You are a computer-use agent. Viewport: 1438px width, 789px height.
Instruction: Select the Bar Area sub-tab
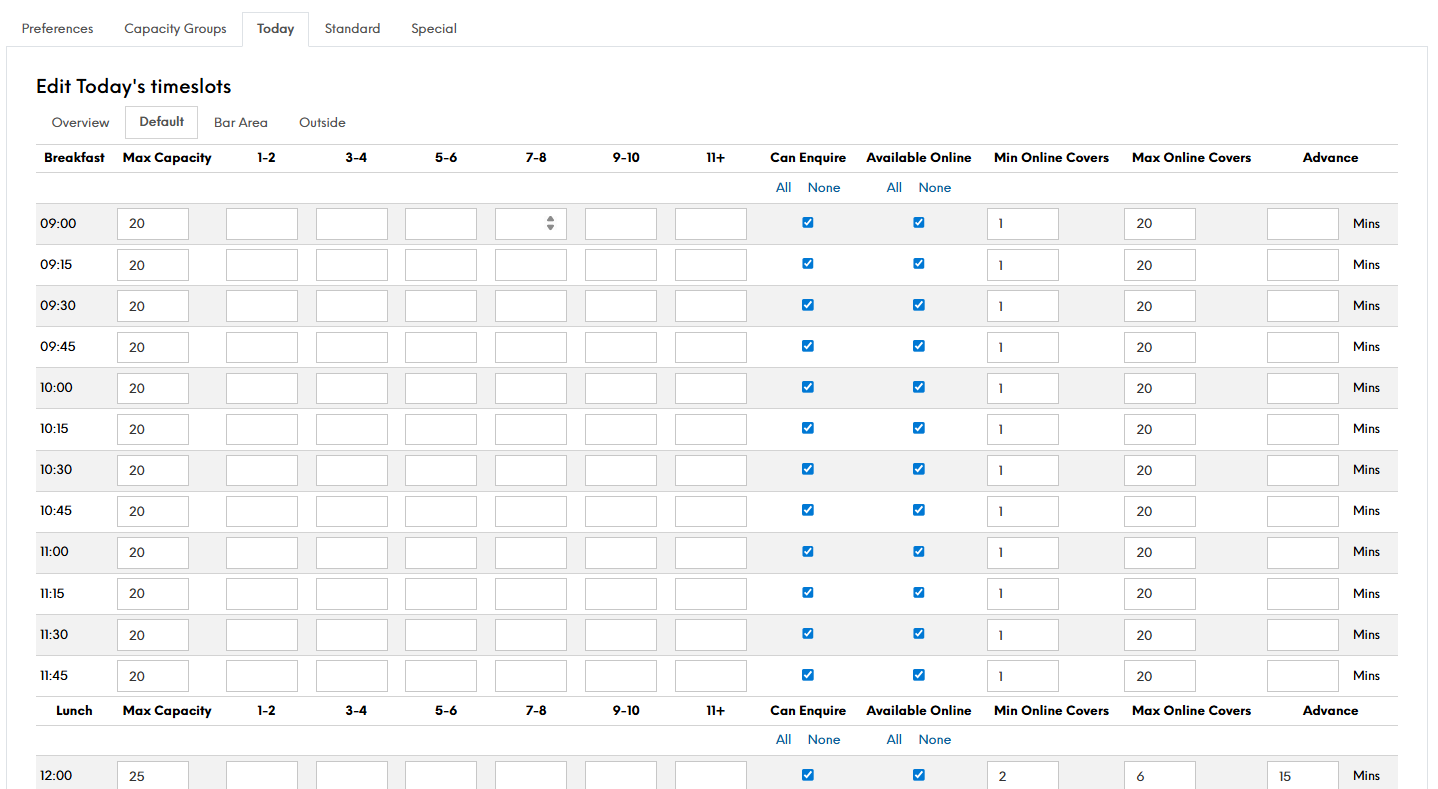pos(241,123)
